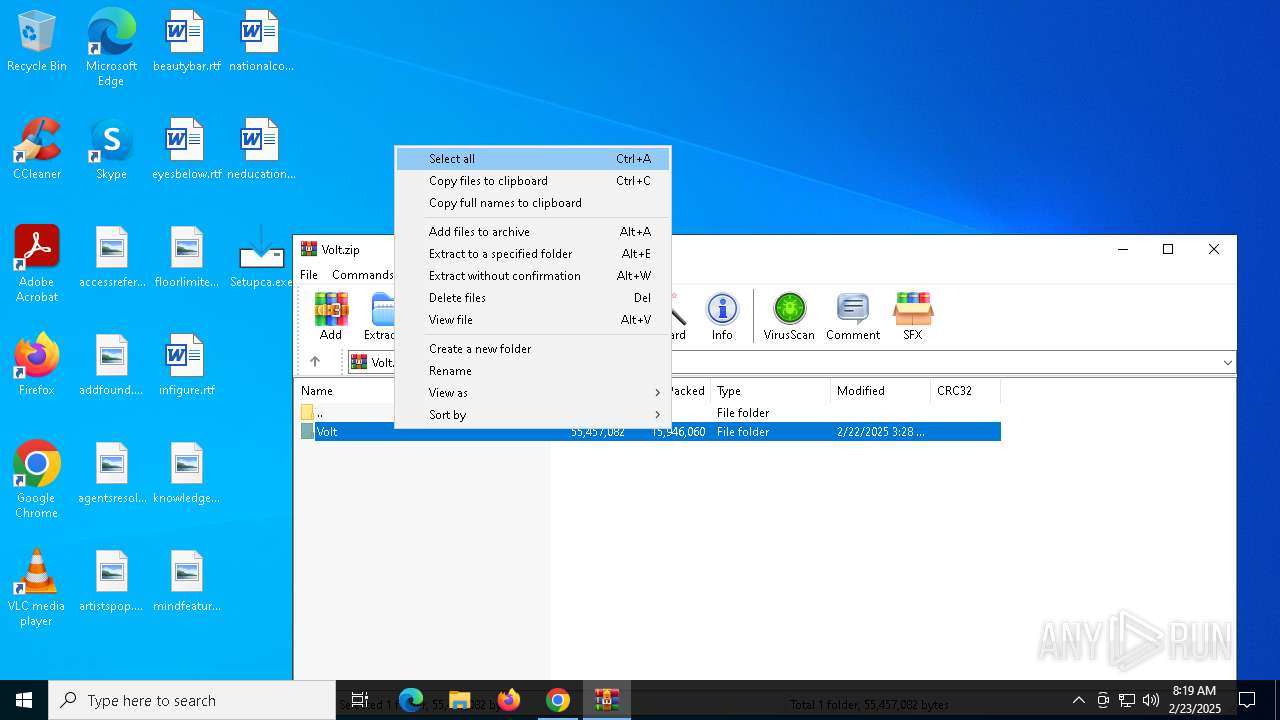Open Recycle Bin desktop icon

37,42
